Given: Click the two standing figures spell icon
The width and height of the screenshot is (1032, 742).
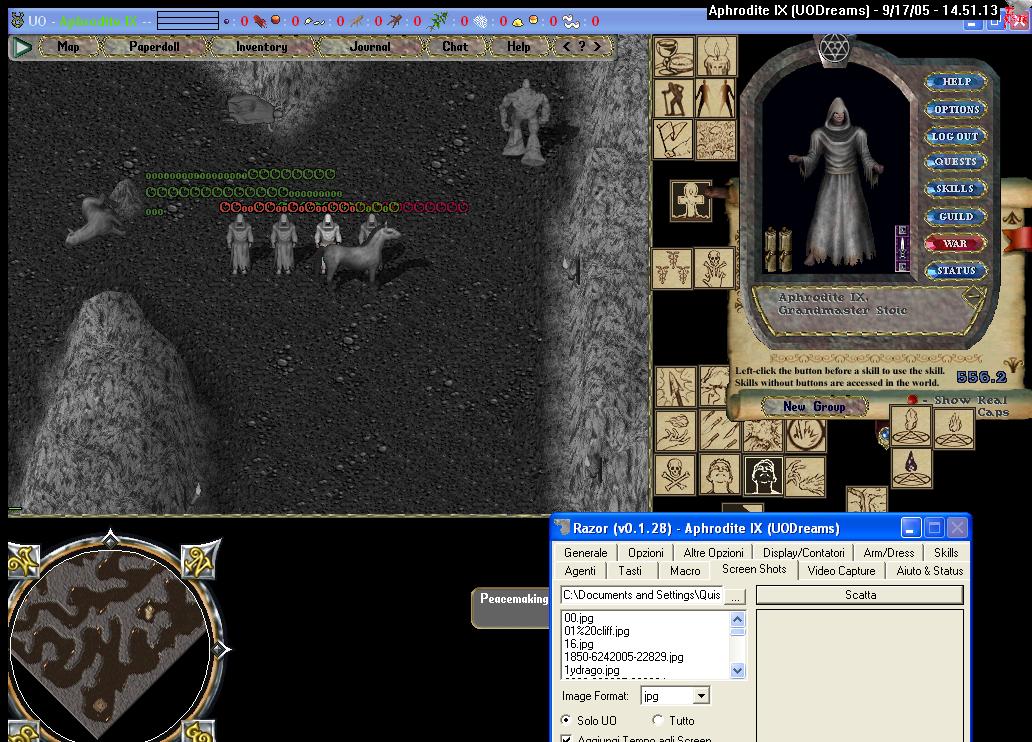Looking at the screenshot, I should [716, 99].
